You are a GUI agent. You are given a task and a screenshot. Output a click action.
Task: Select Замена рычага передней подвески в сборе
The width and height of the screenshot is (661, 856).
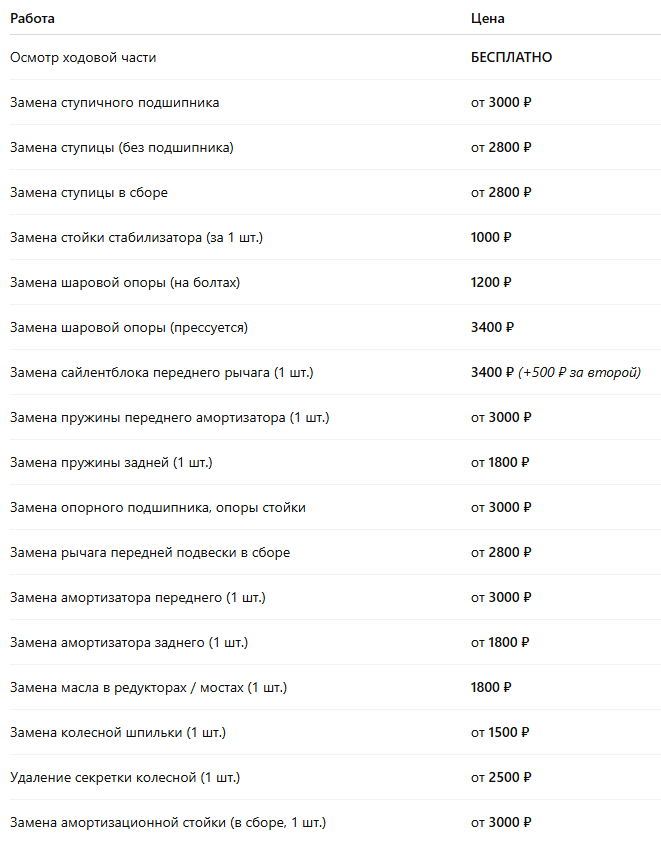[150, 552]
